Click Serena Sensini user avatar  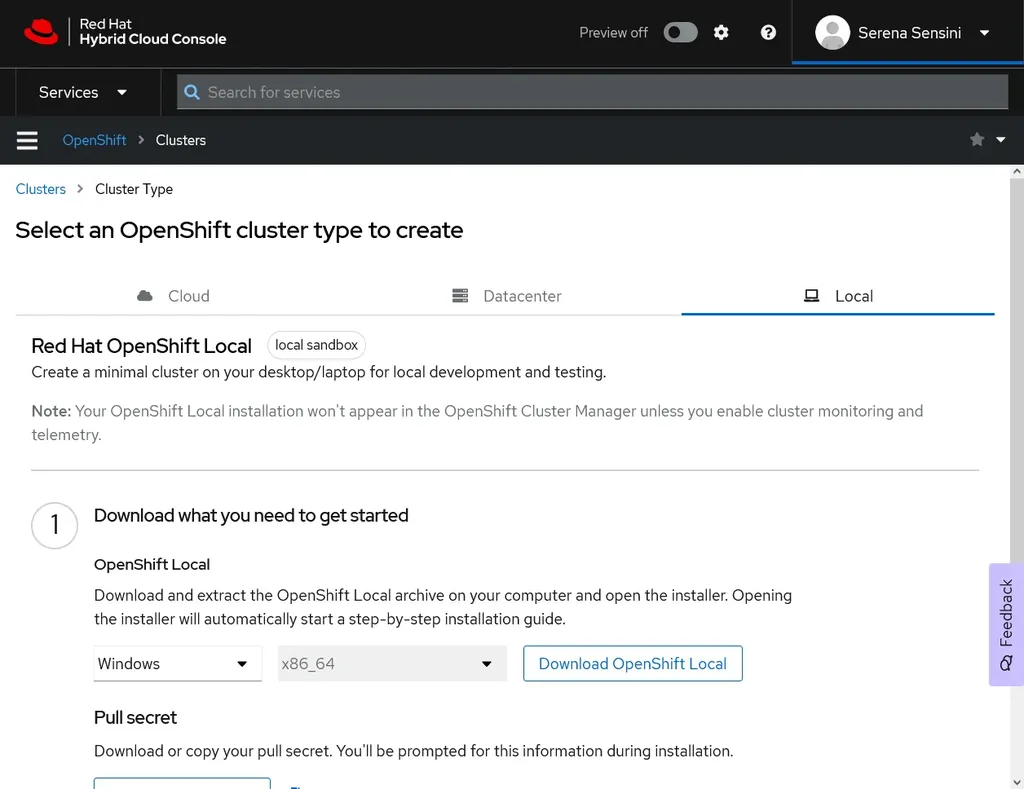(833, 33)
